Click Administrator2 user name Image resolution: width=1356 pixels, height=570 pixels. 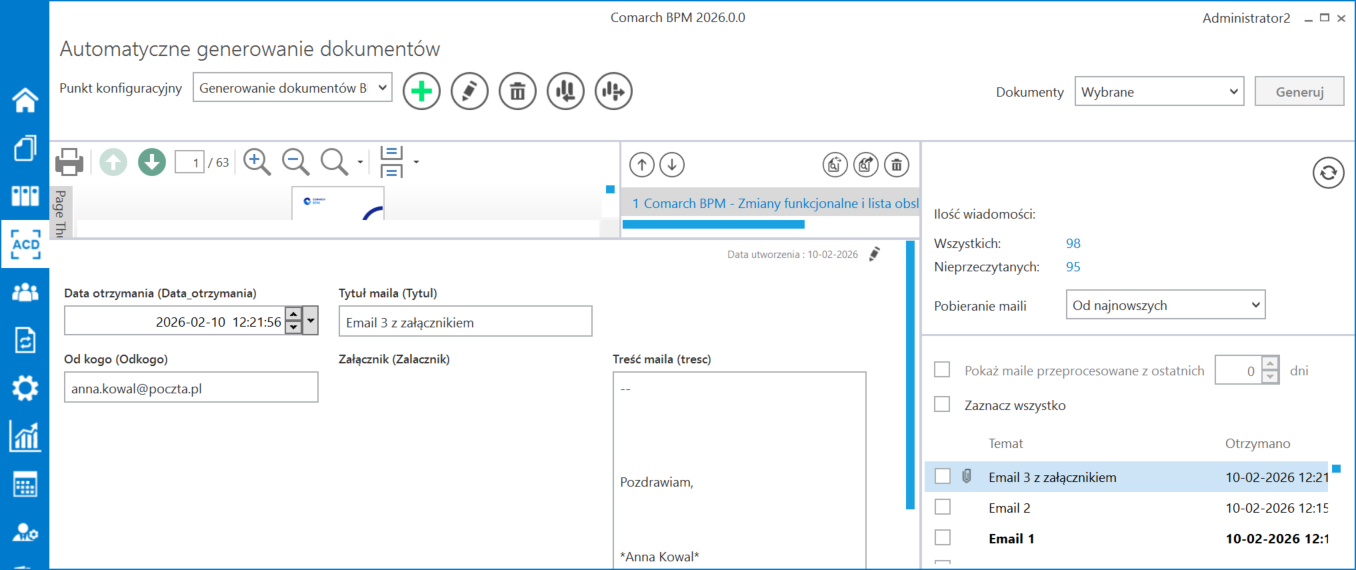pyautogui.click(x=1246, y=18)
